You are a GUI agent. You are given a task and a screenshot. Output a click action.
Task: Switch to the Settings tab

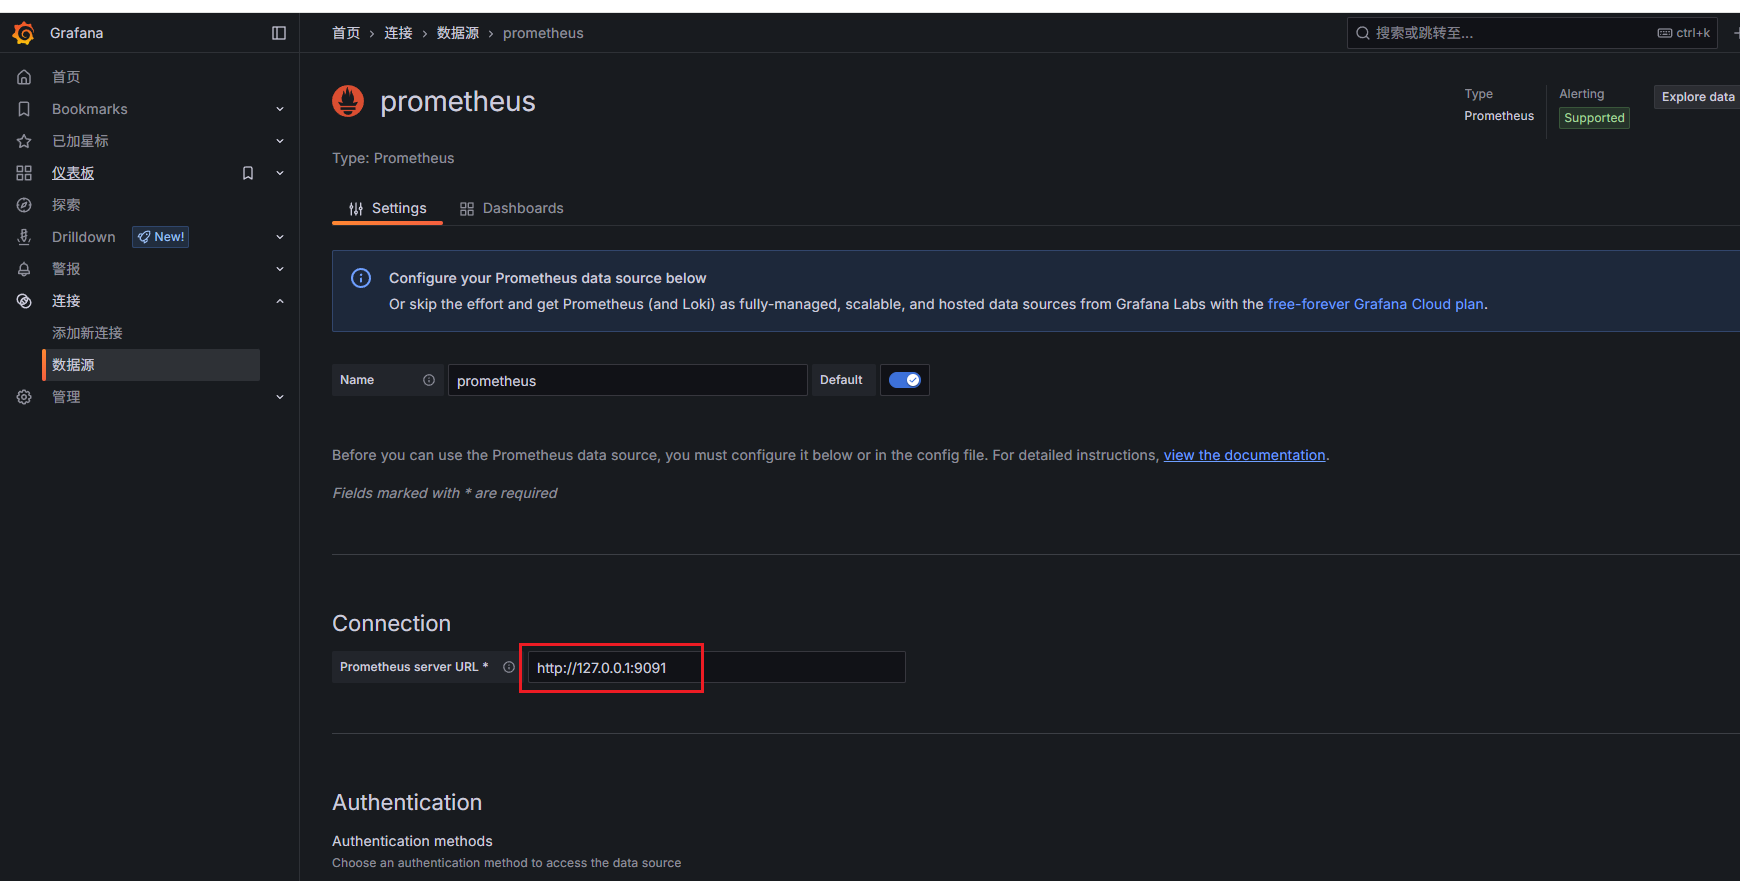coord(387,208)
